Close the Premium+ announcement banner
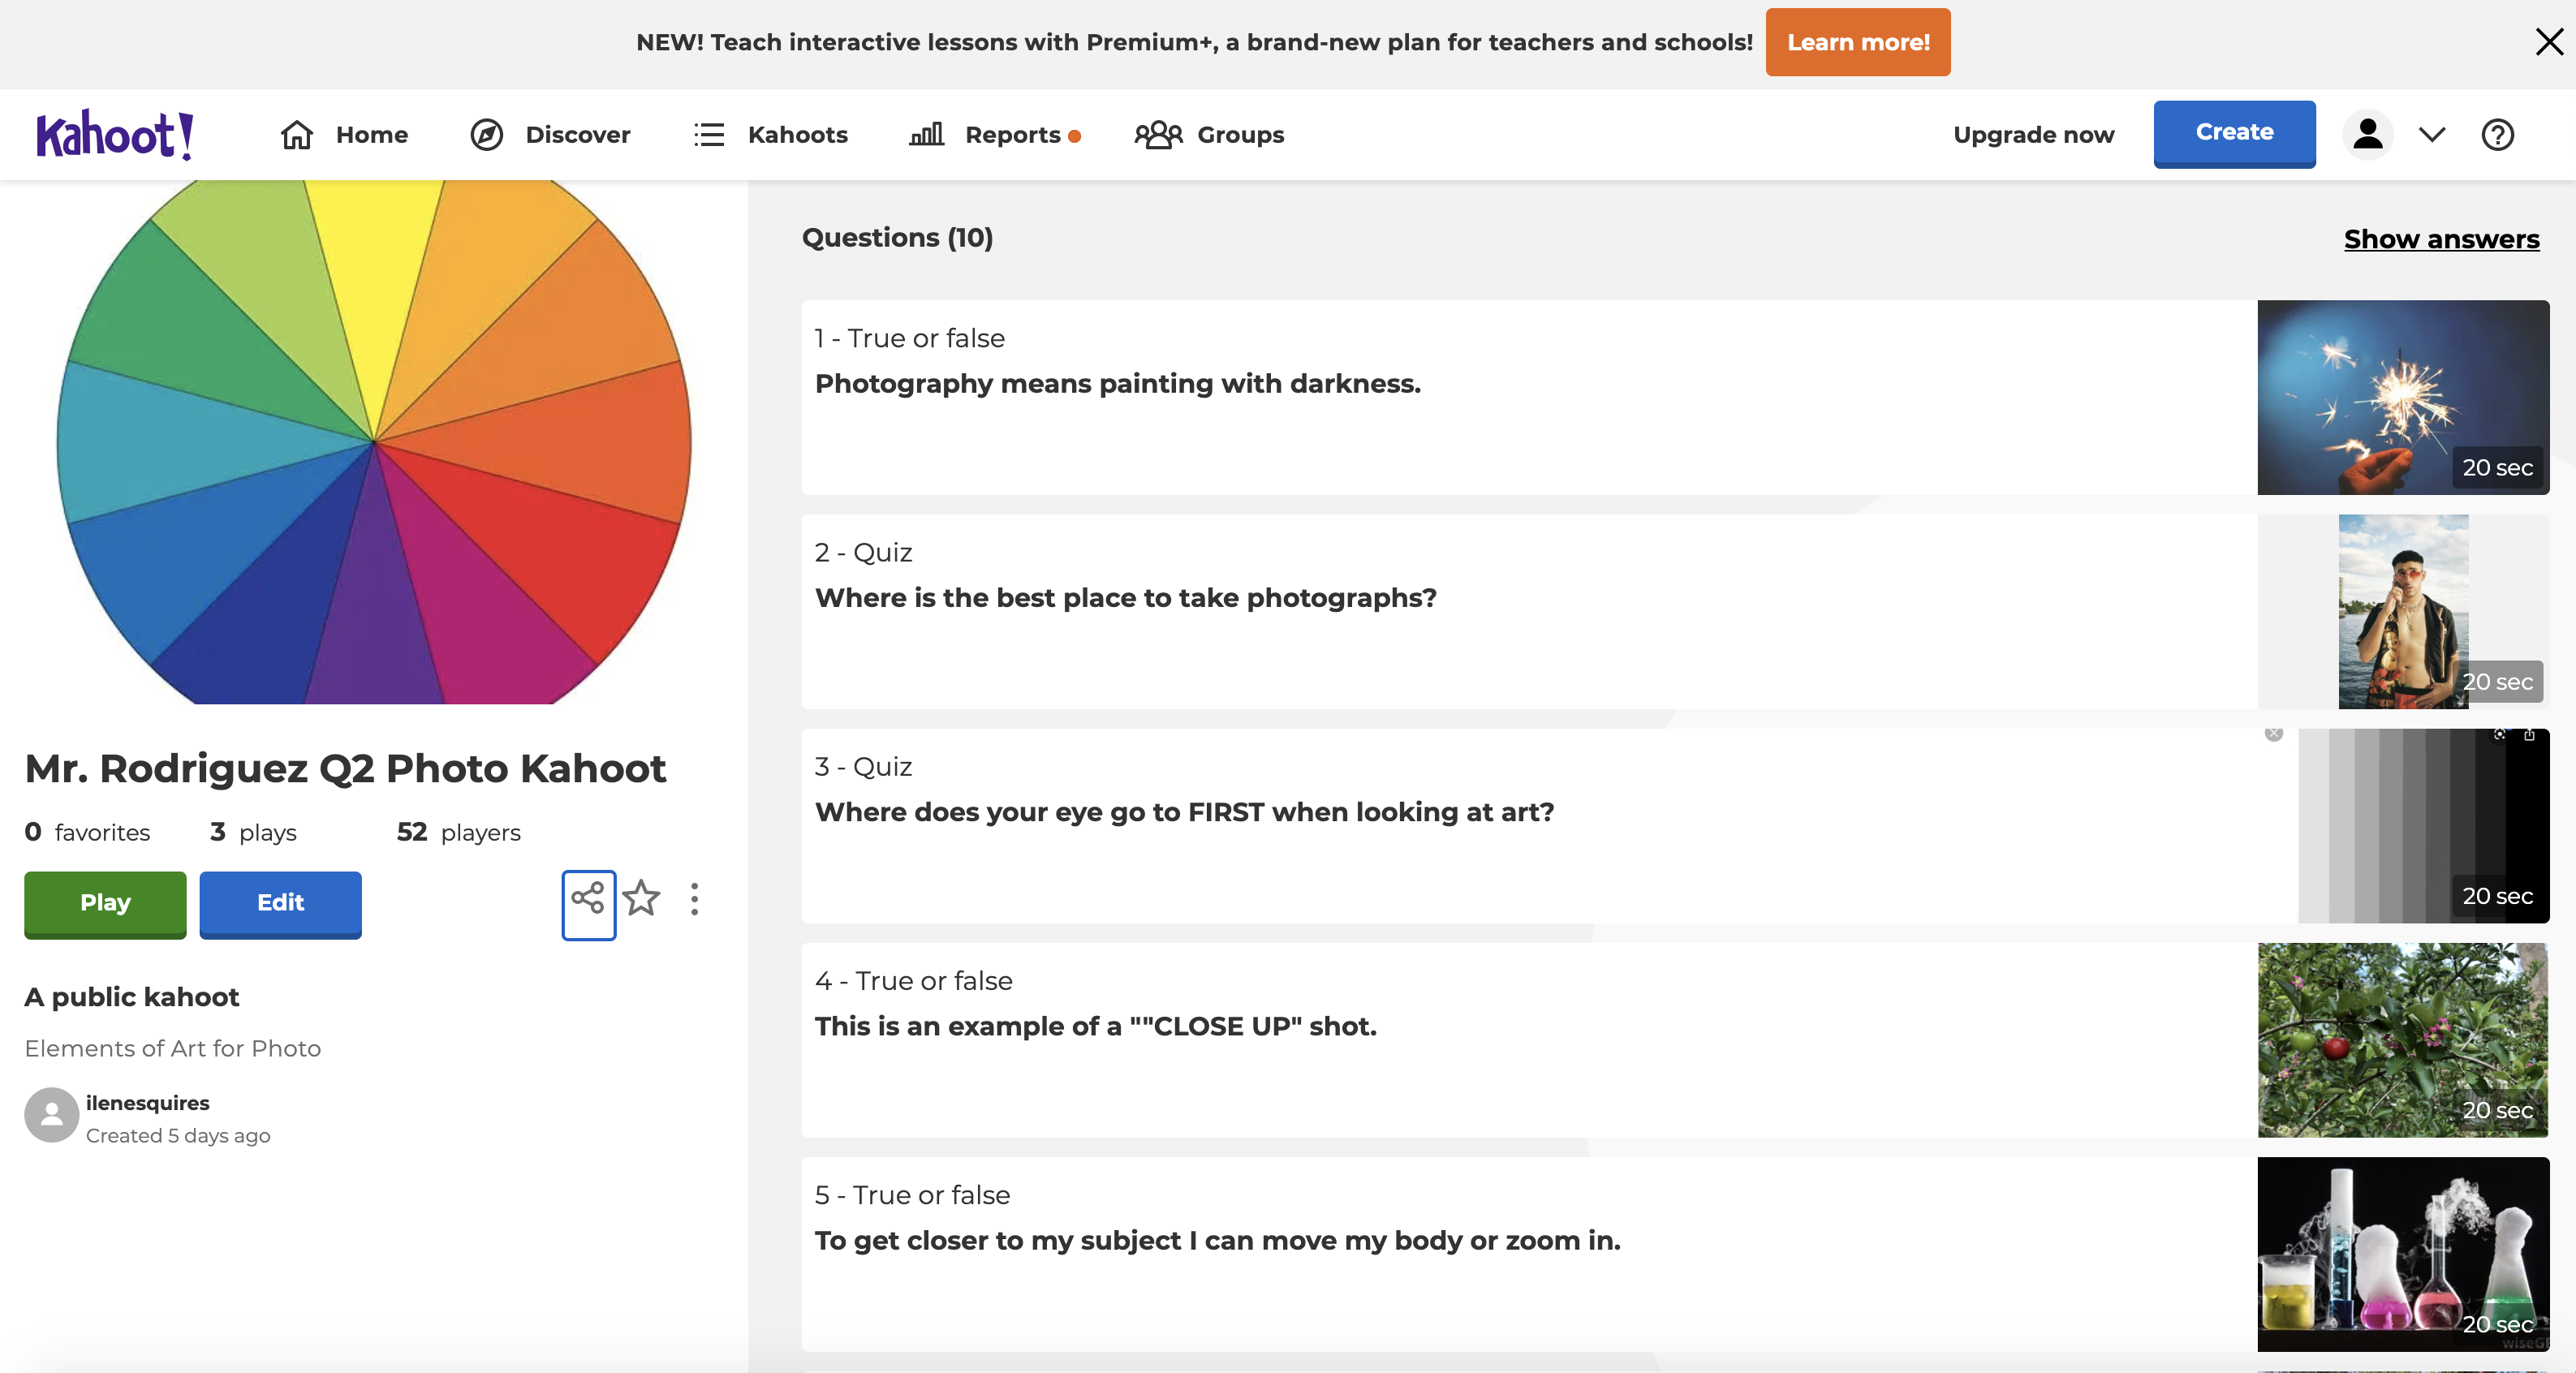 click(x=2549, y=42)
